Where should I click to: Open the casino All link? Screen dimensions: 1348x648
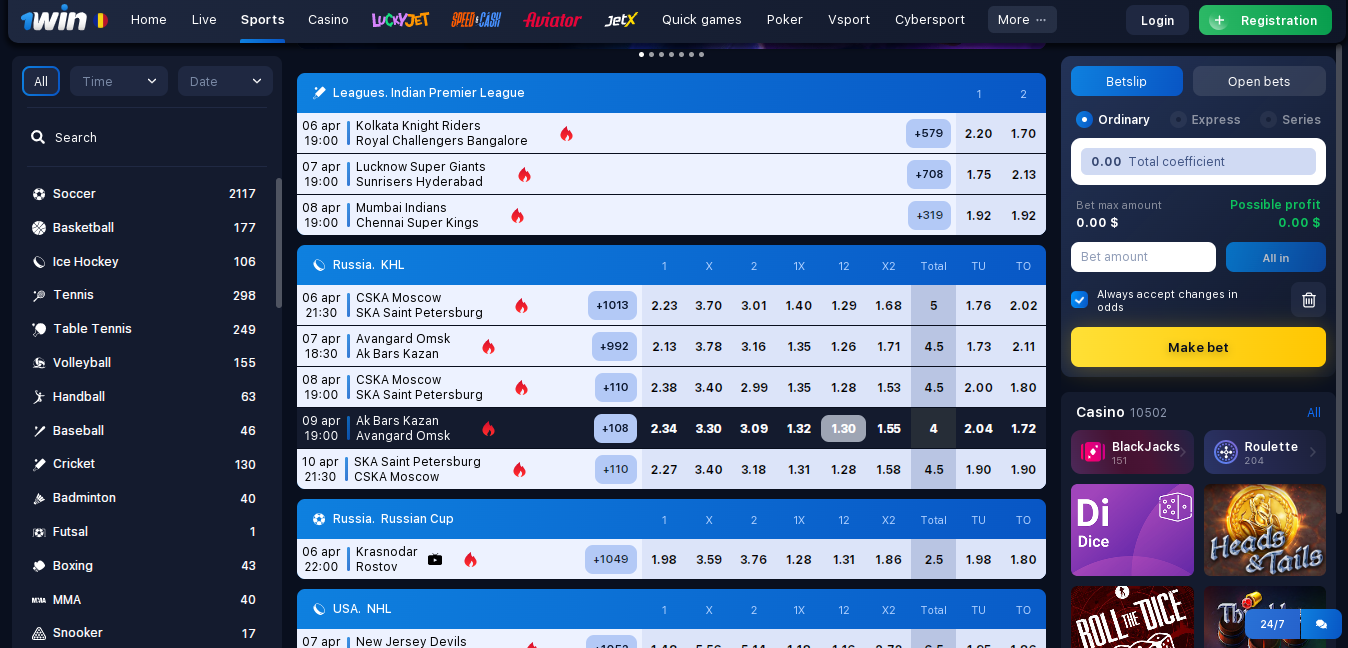tap(1314, 413)
